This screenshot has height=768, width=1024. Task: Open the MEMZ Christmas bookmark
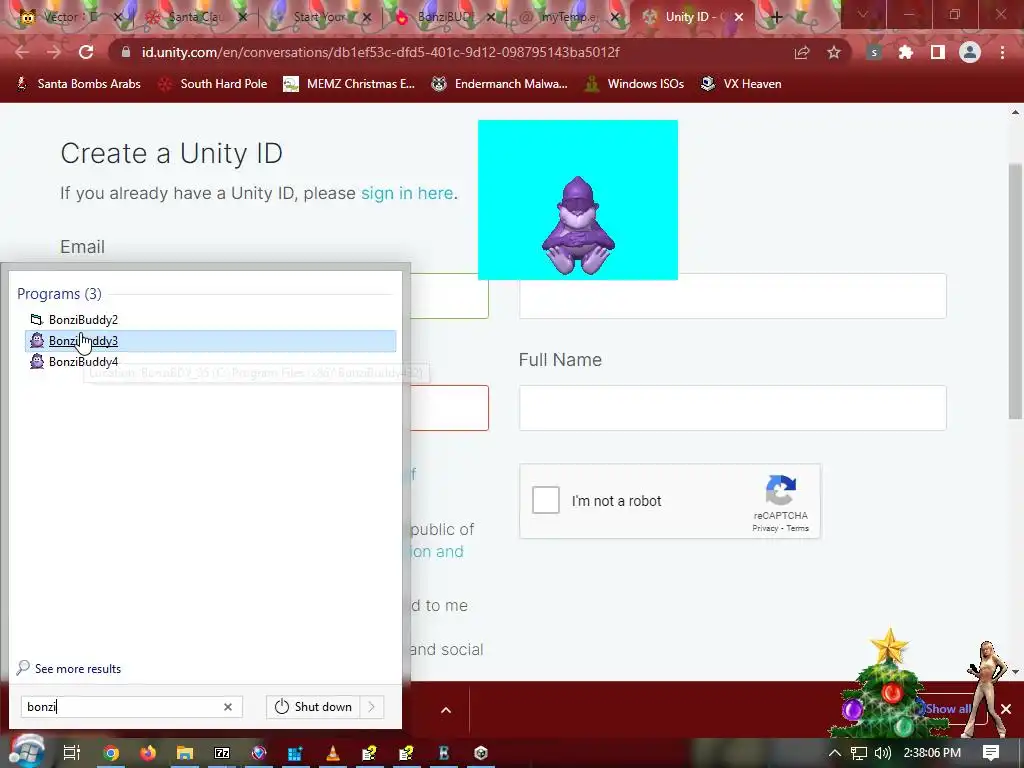349,84
